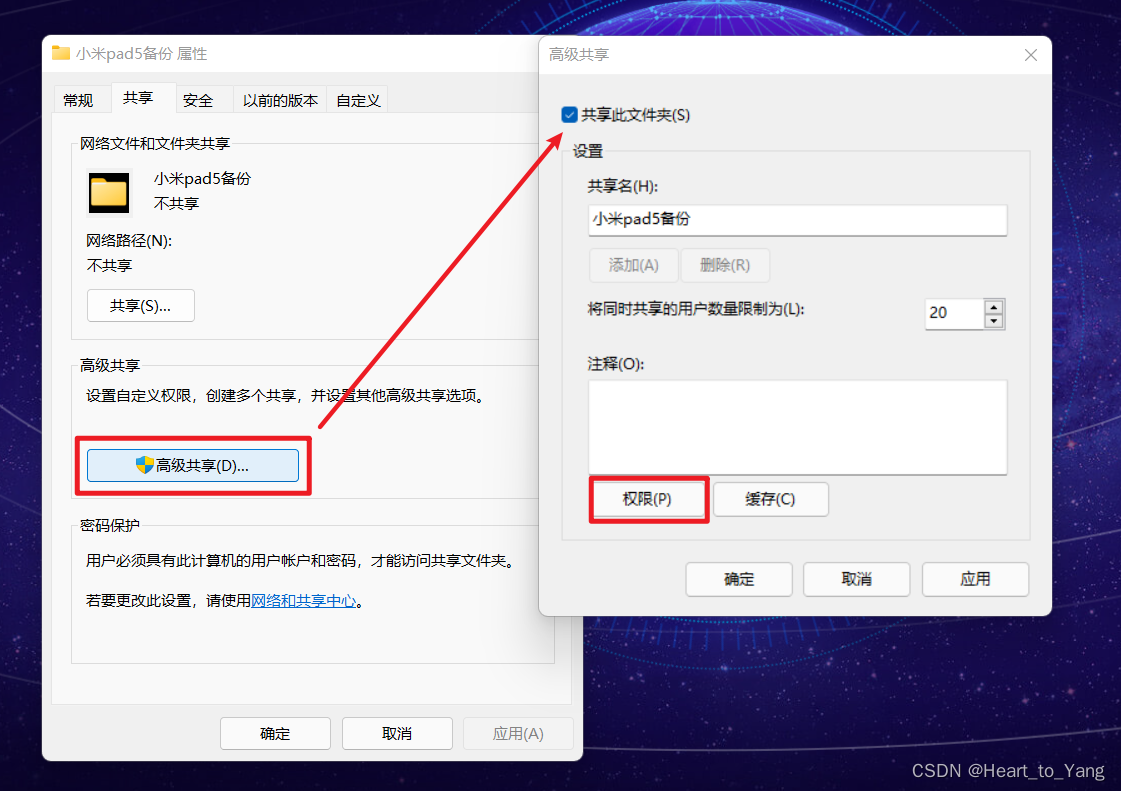Click the user limit number field showing 20
The height and width of the screenshot is (791, 1121).
point(954,313)
